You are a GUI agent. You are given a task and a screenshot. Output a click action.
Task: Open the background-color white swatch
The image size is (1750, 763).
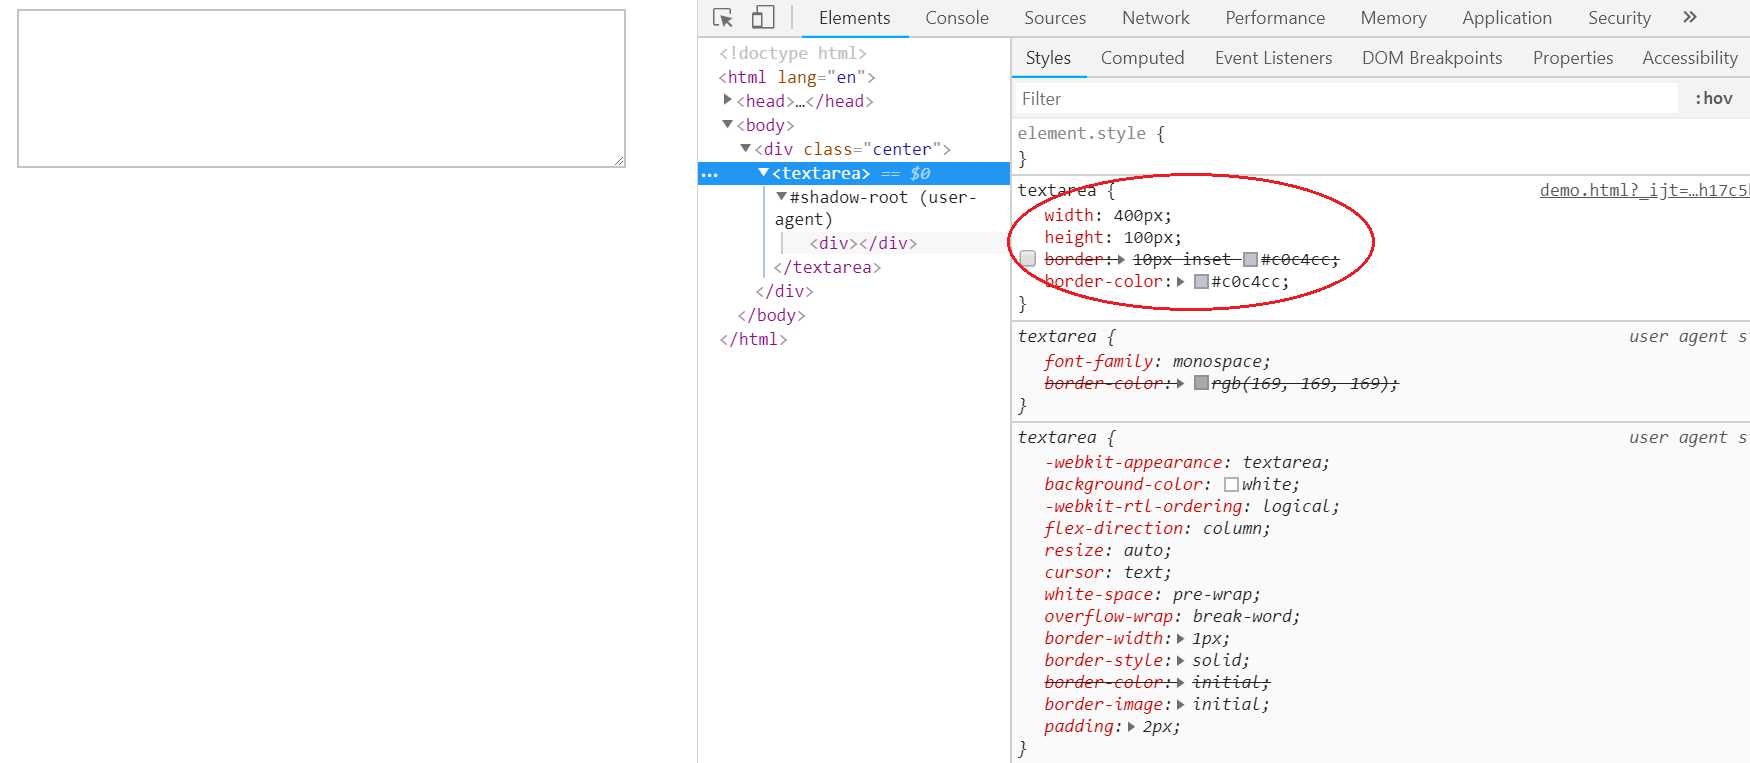[1232, 484]
